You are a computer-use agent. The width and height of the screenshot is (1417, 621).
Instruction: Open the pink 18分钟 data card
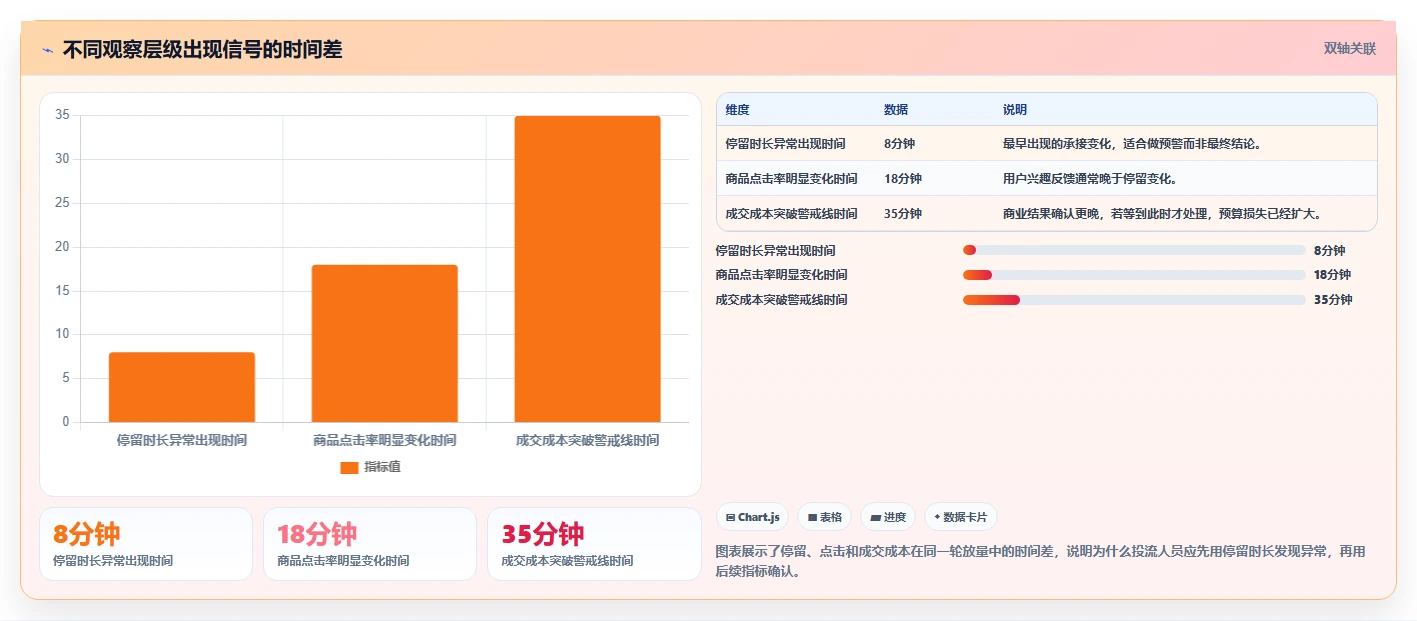[x=370, y=544]
